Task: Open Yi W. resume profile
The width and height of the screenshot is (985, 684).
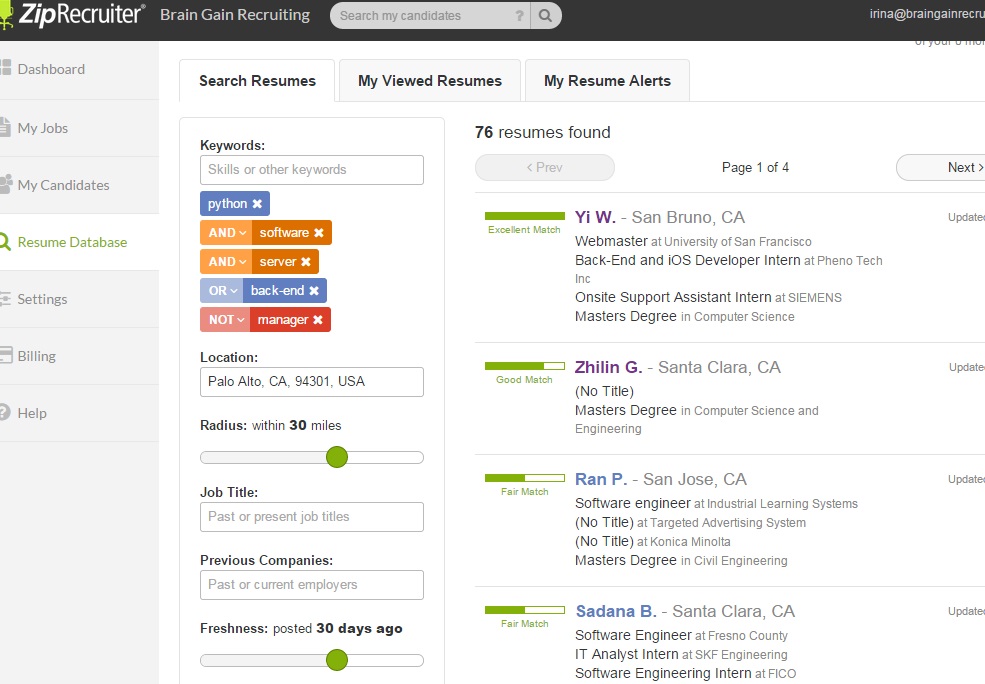Action: [x=595, y=217]
